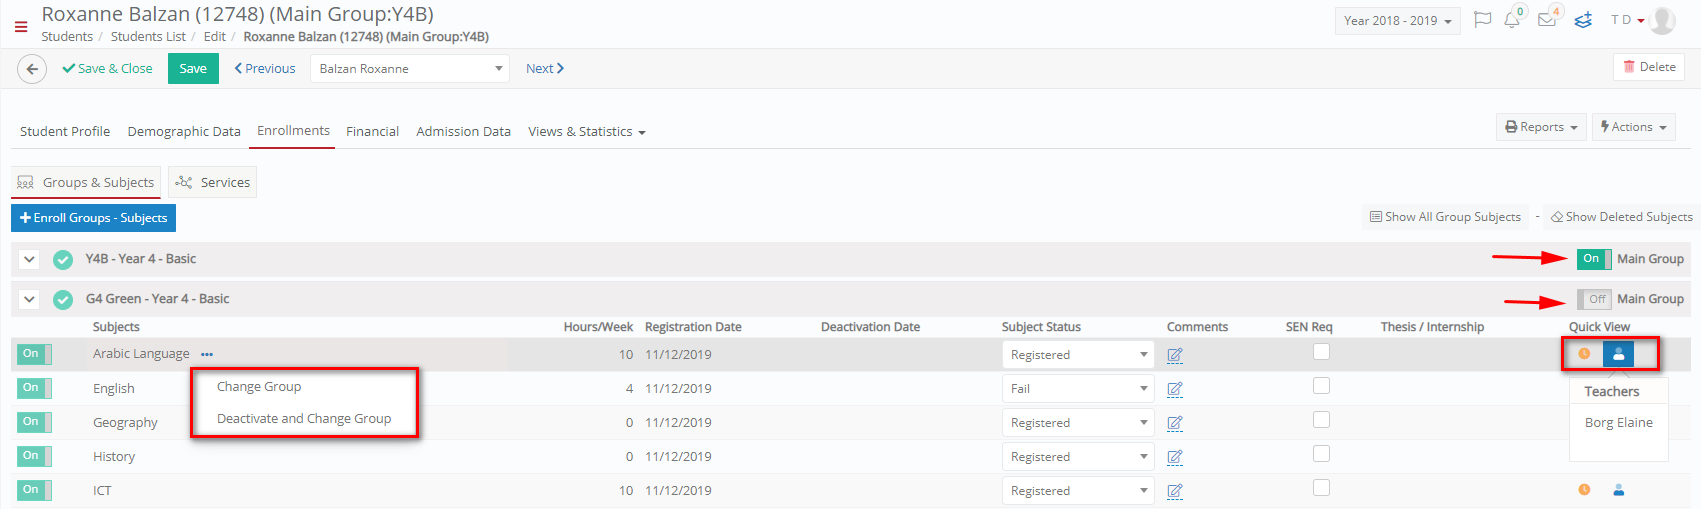
Task: Toggle Main Group switch for Y4B
Action: [1593, 259]
